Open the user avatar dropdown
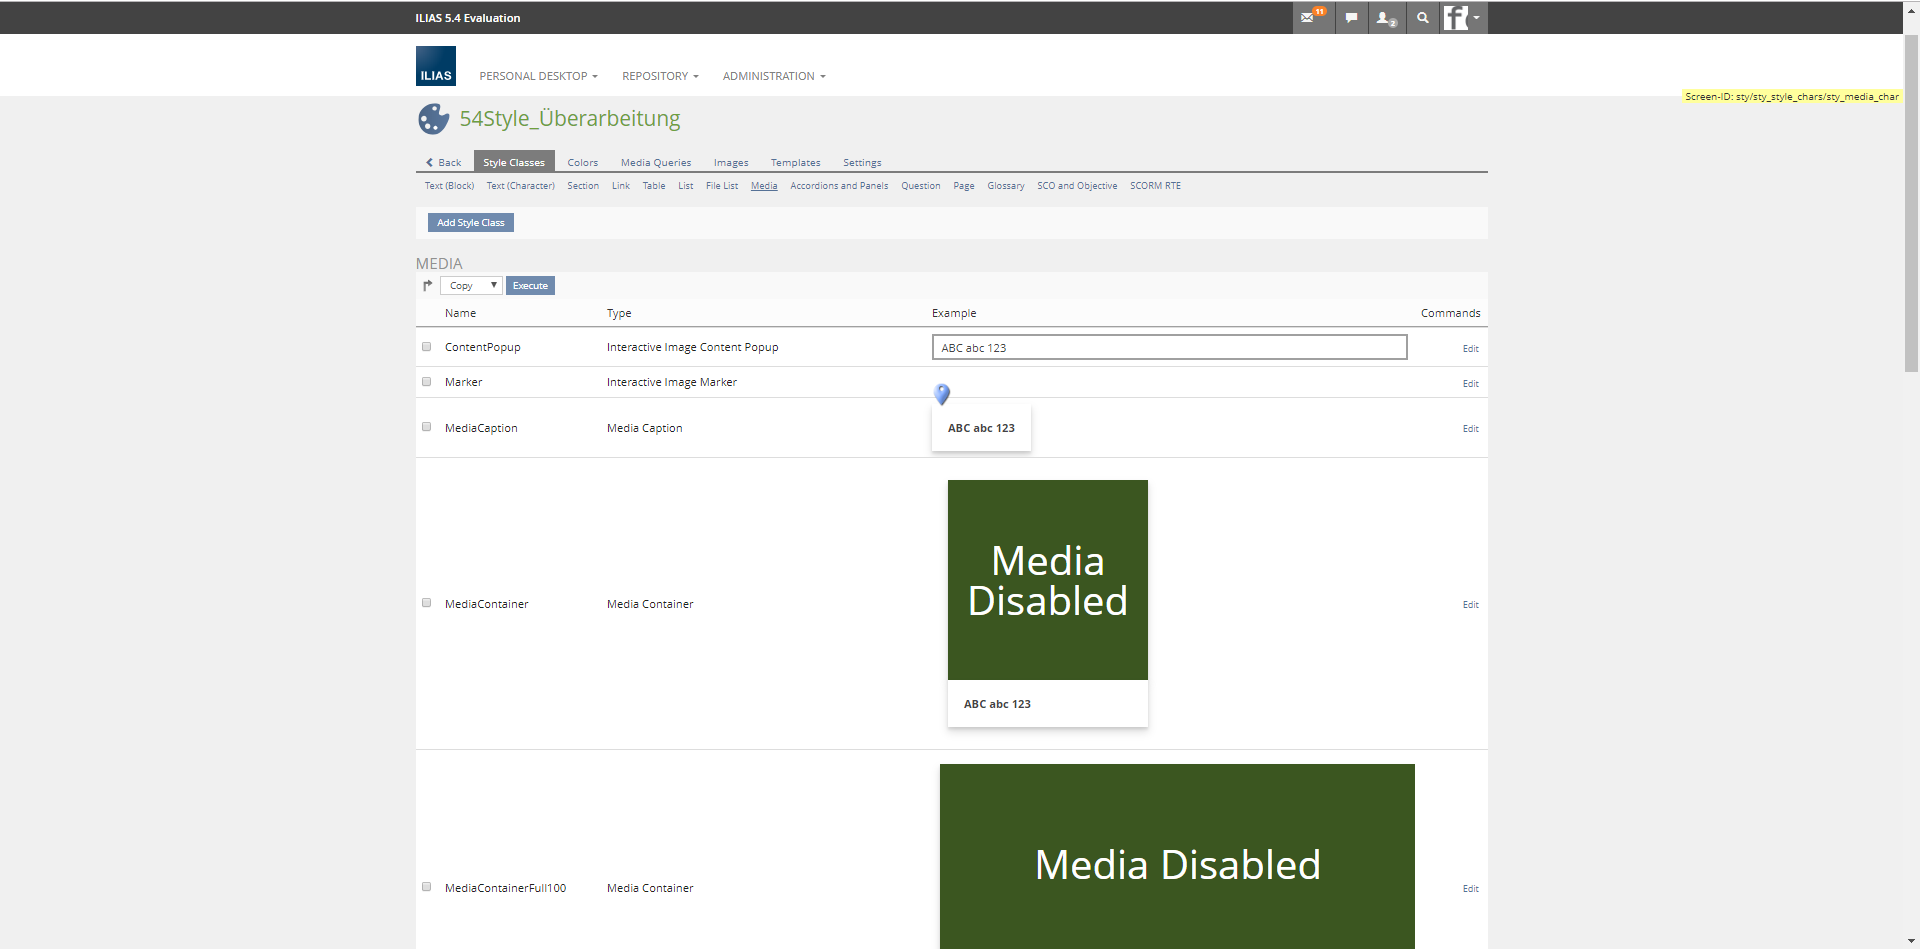 pos(1463,18)
